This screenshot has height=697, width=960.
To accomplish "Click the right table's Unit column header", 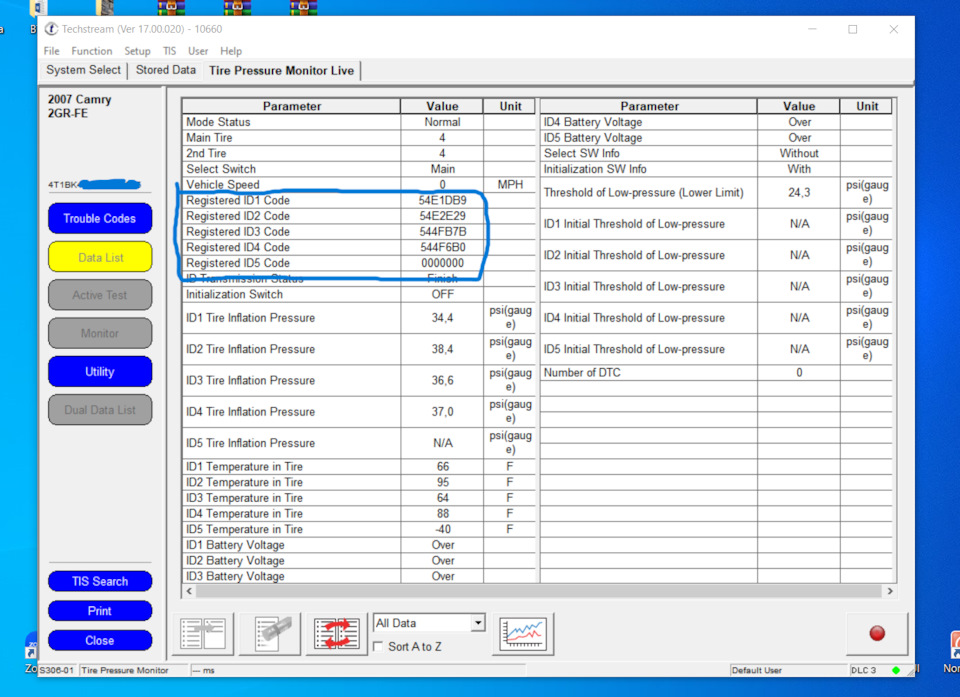I will pyautogui.click(x=867, y=106).
